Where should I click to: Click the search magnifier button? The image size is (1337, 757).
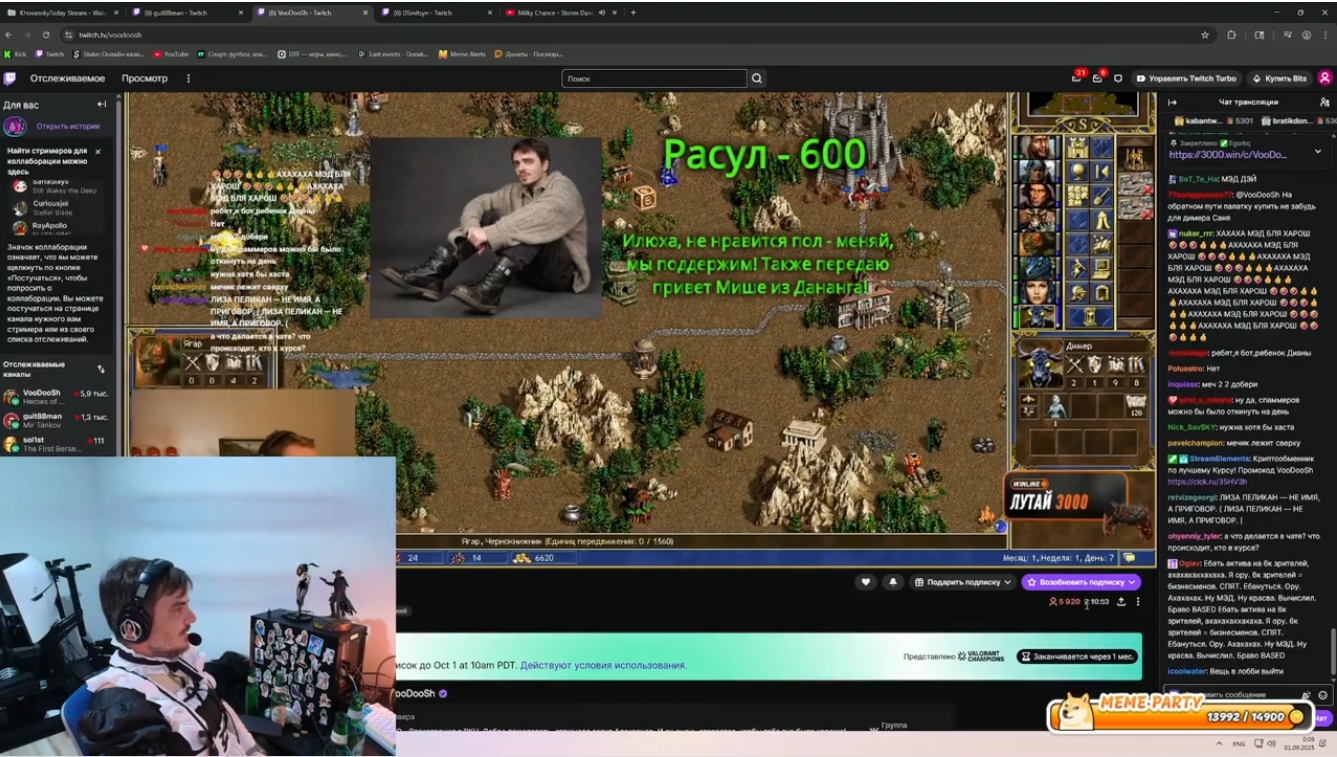[x=757, y=78]
